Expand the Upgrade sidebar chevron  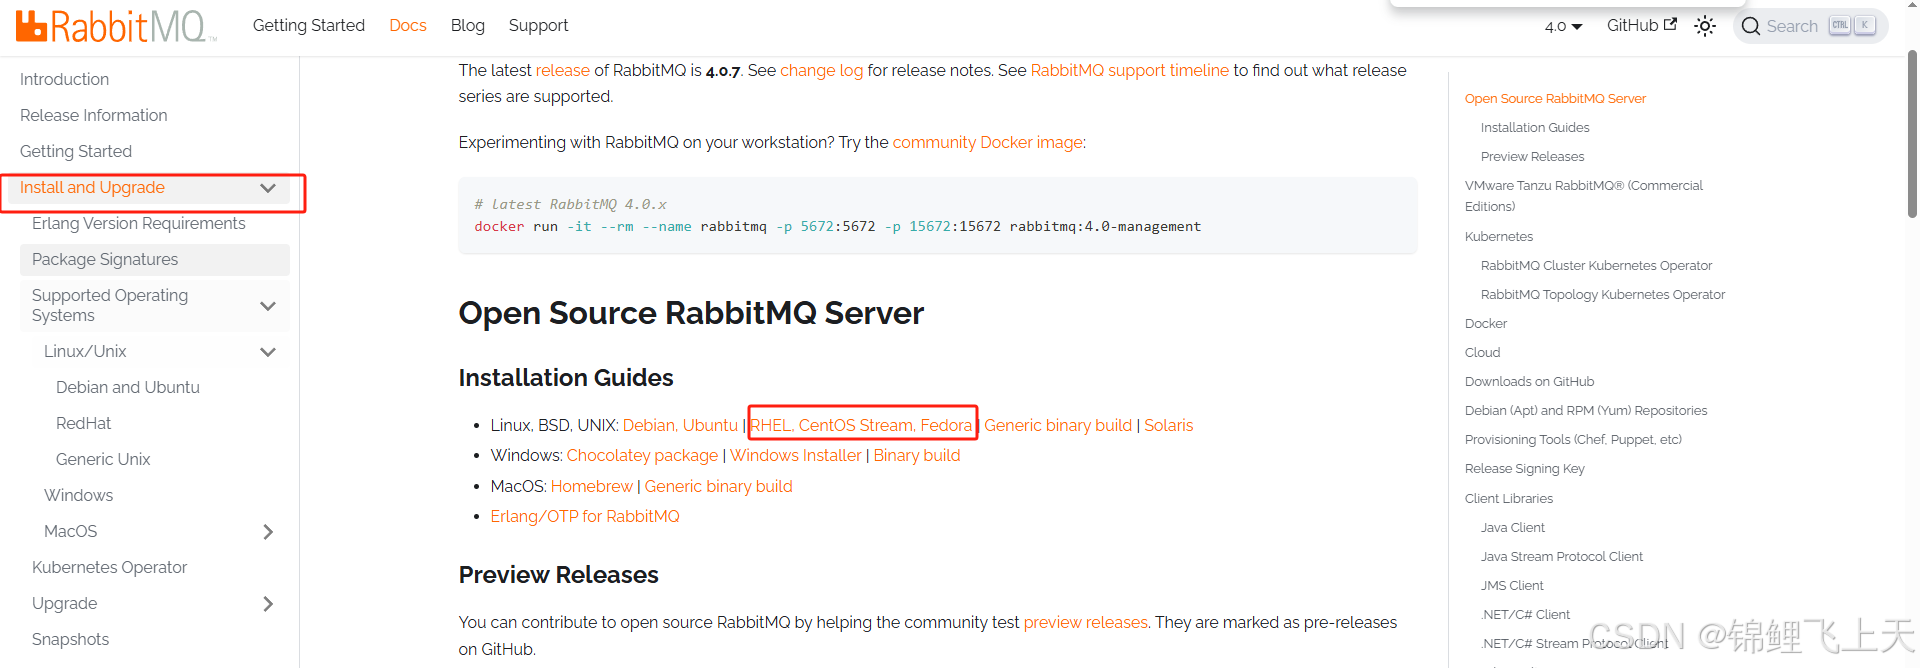click(x=268, y=604)
